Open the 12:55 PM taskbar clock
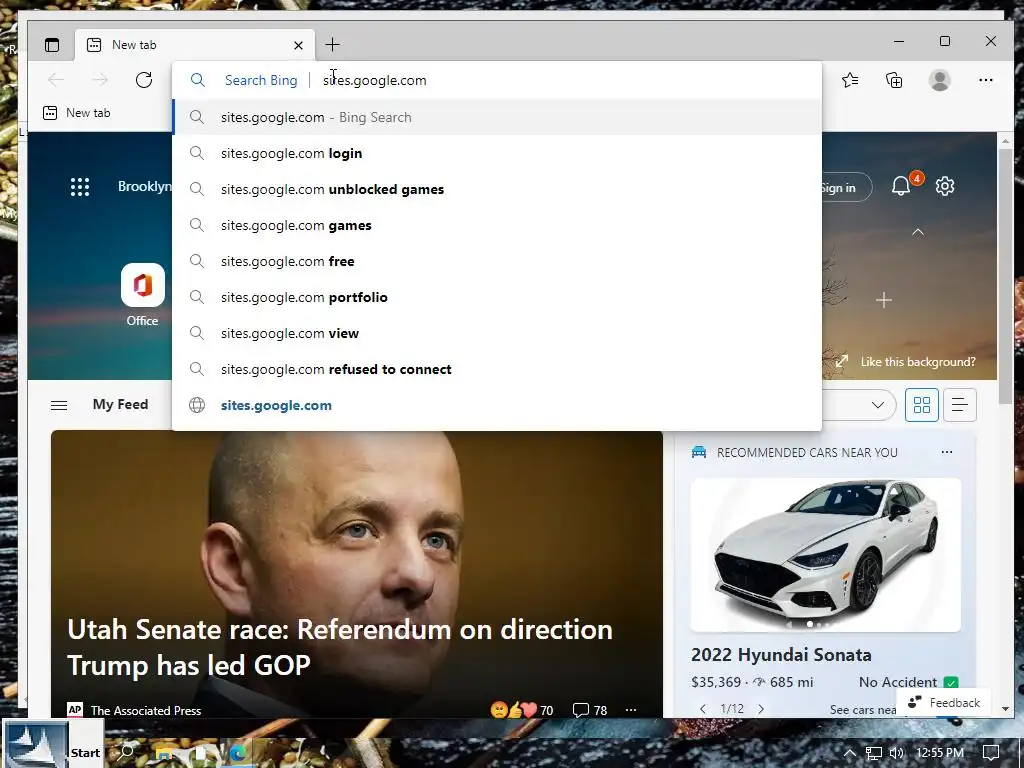 pos(940,753)
